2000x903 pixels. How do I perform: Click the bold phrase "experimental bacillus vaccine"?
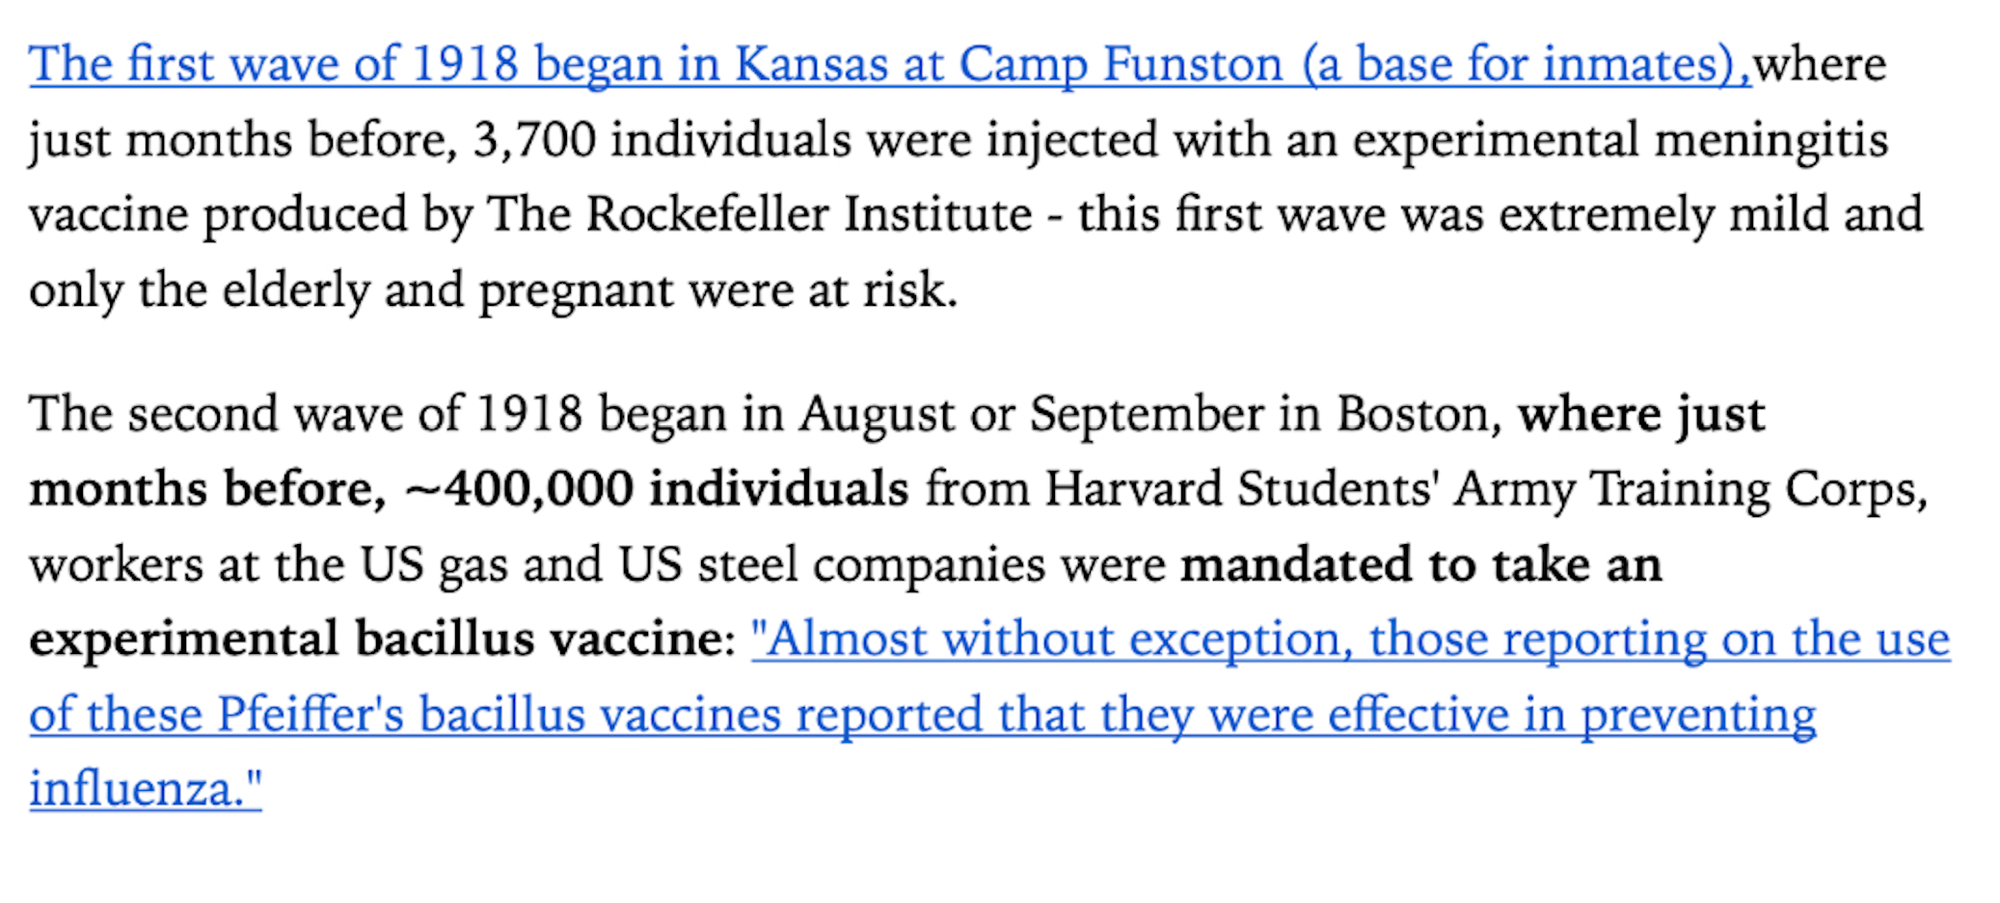[x=378, y=640]
